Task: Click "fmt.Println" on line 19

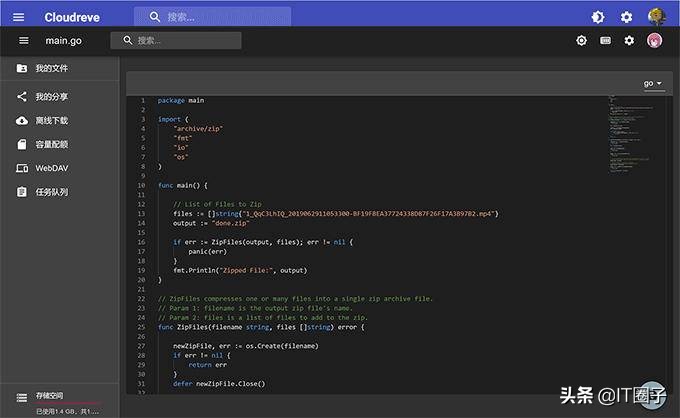Action: coord(194,270)
